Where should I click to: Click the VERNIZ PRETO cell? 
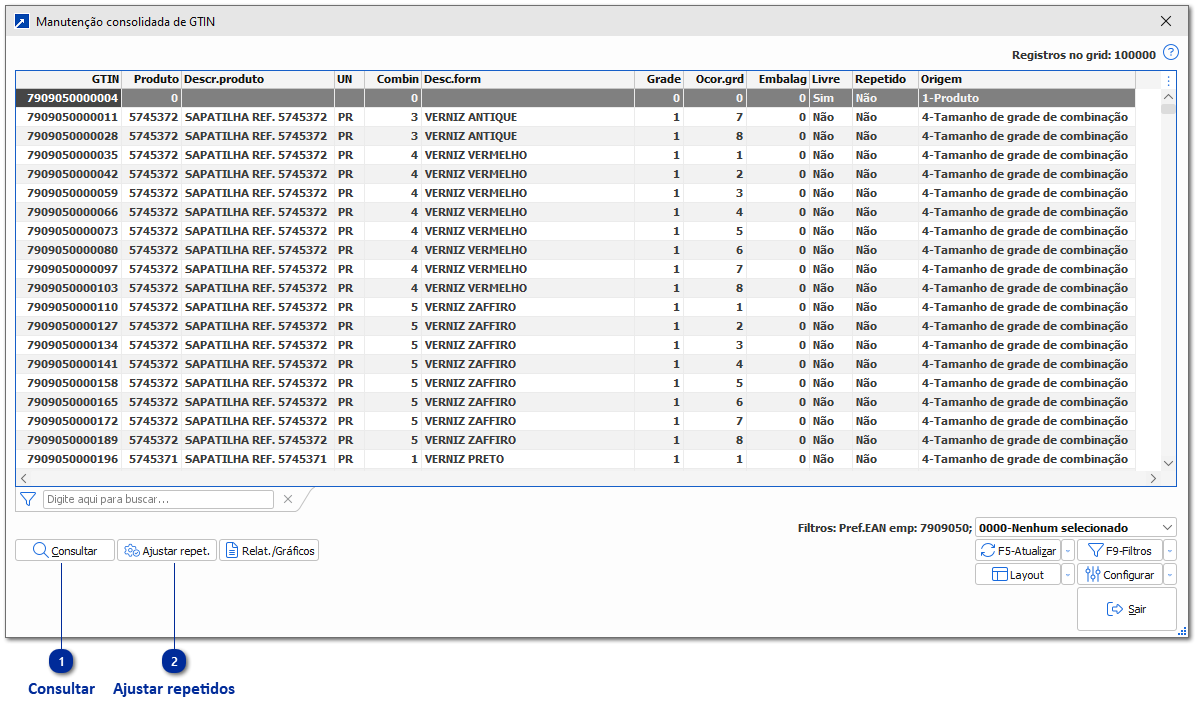tap(528, 460)
